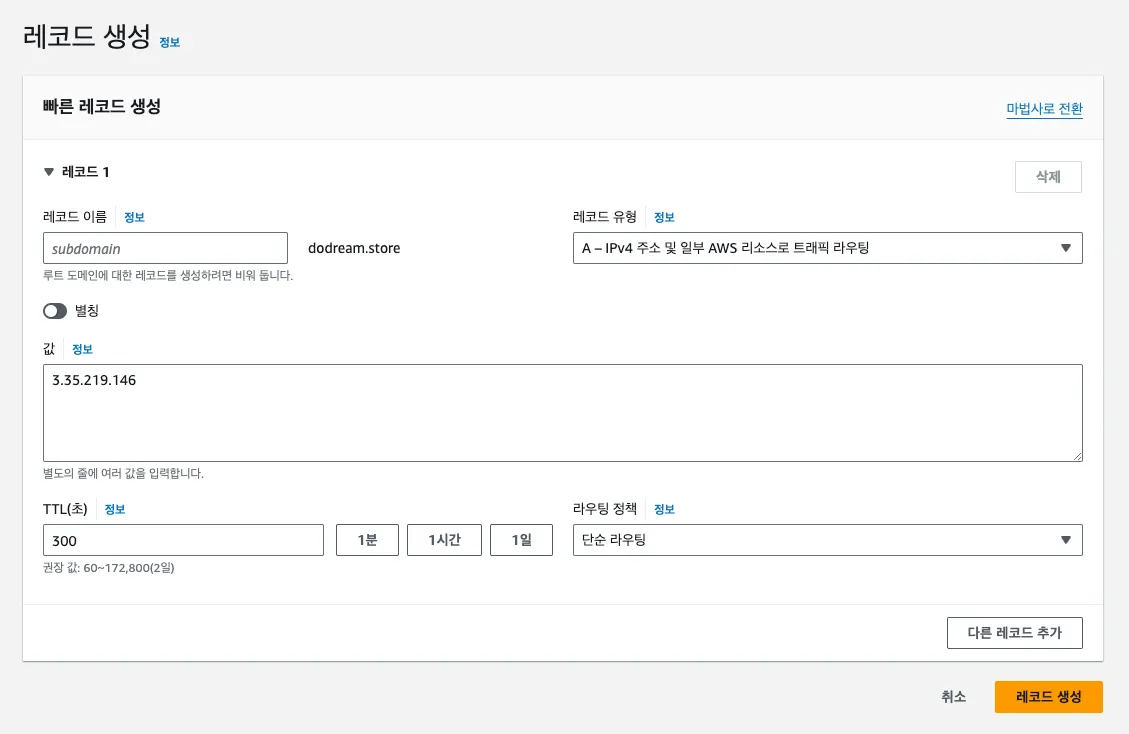Toggle the 별칭 alias switch
This screenshot has height=734, width=1129.
[55, 311]
